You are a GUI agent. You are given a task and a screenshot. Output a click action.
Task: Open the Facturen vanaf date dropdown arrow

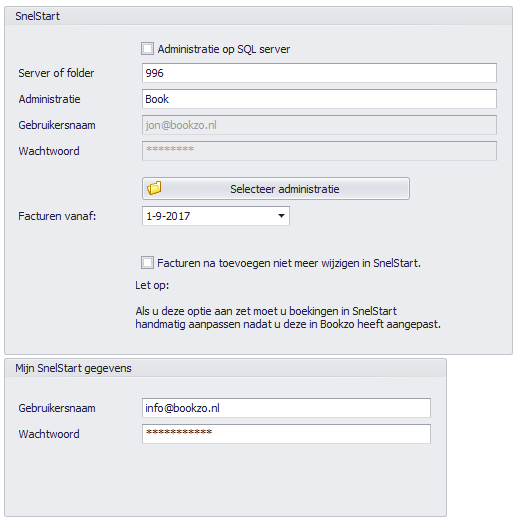(281, 216)
